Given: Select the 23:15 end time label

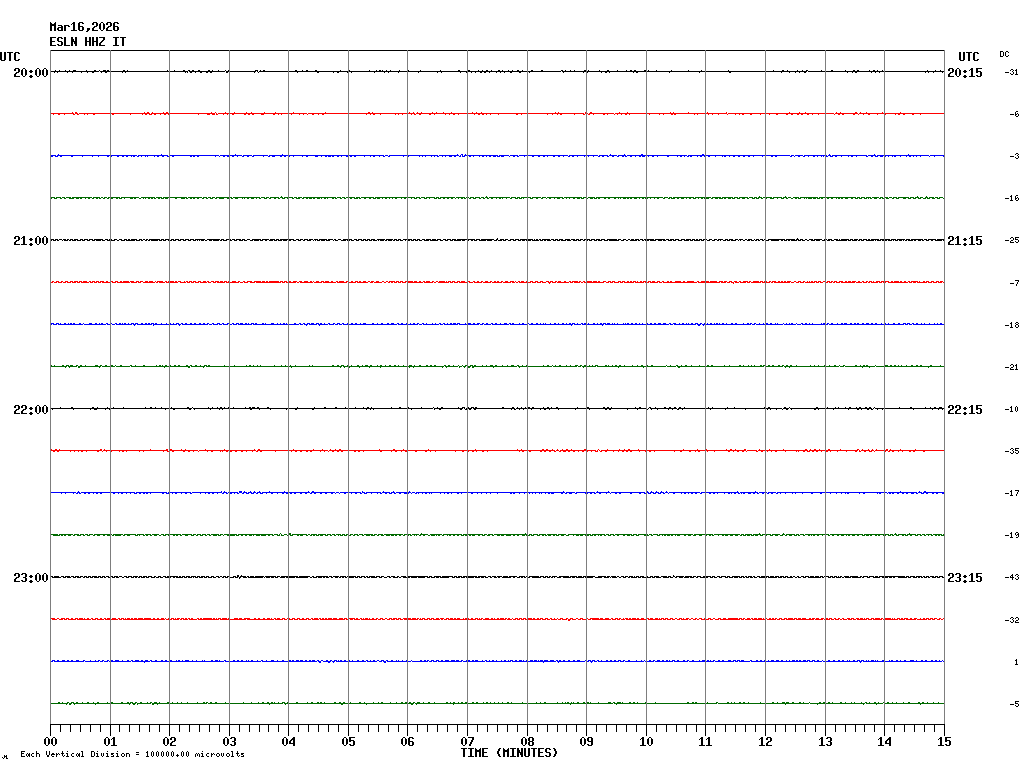Looking at the screenshot, I should pos(964,578).
